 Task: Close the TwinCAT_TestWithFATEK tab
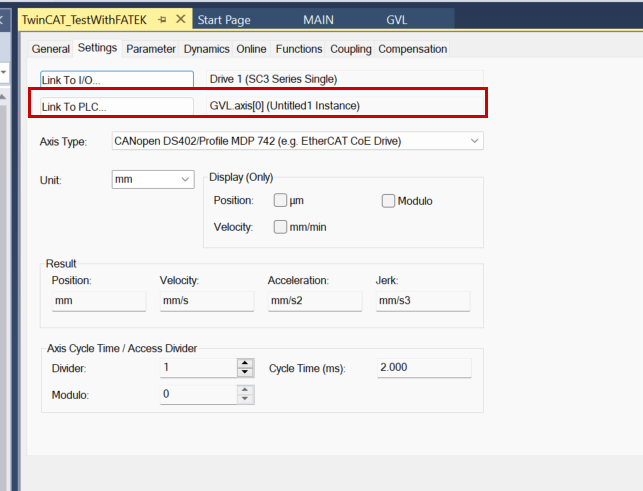[x=181, y=19]
